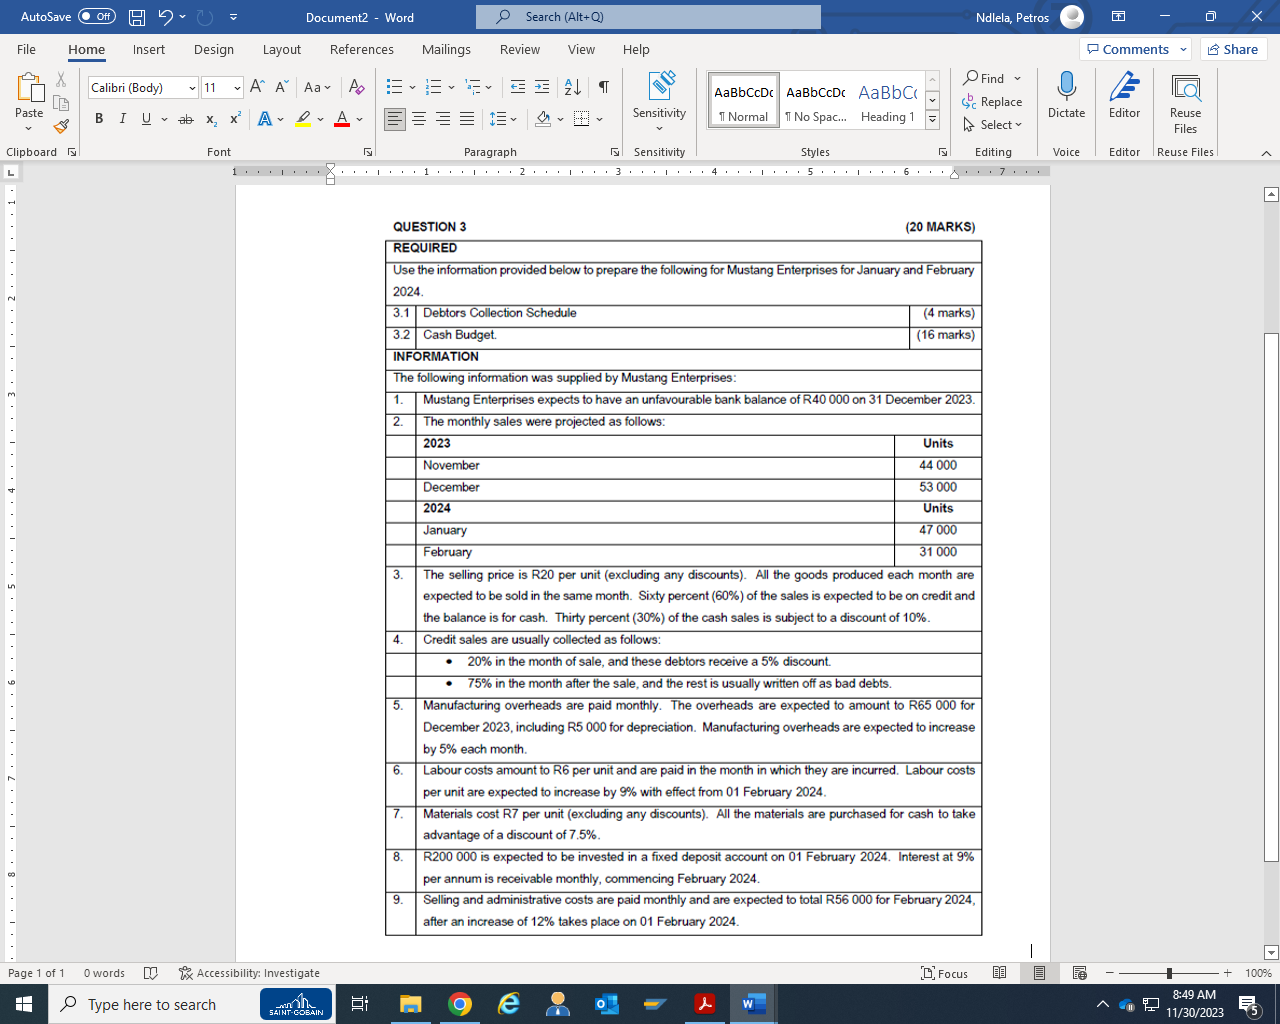Image resolution: width=1280 pixels, height=1024 pixels.
Task: Toggle Show/Hide paragraph marks
Action: 604,88
